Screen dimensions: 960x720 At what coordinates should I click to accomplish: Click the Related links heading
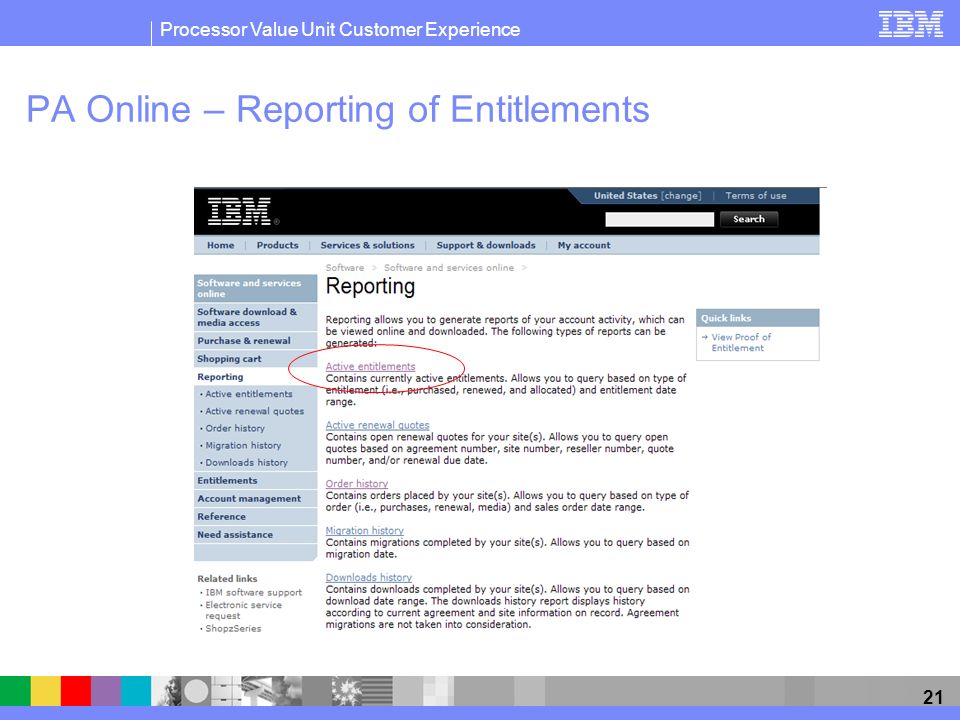(x=227, y=579)
